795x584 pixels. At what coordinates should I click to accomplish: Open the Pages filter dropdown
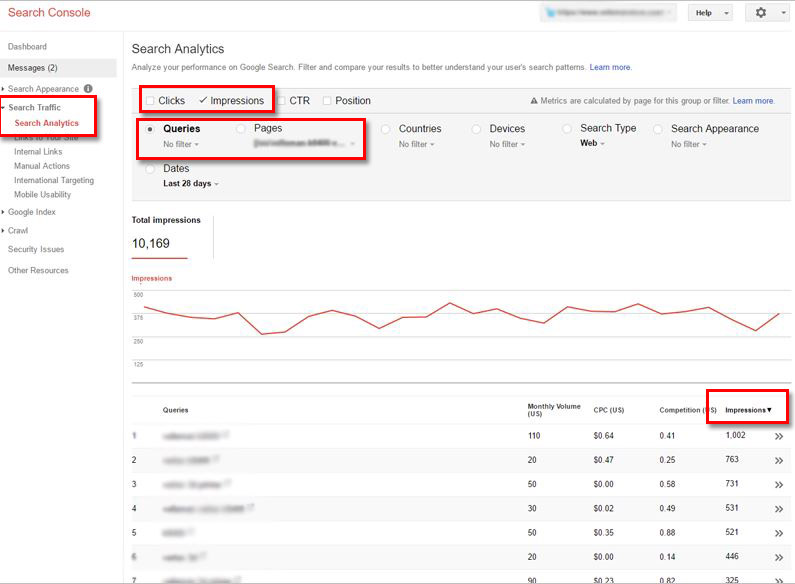pyautogui.click(x=304, y=144)
